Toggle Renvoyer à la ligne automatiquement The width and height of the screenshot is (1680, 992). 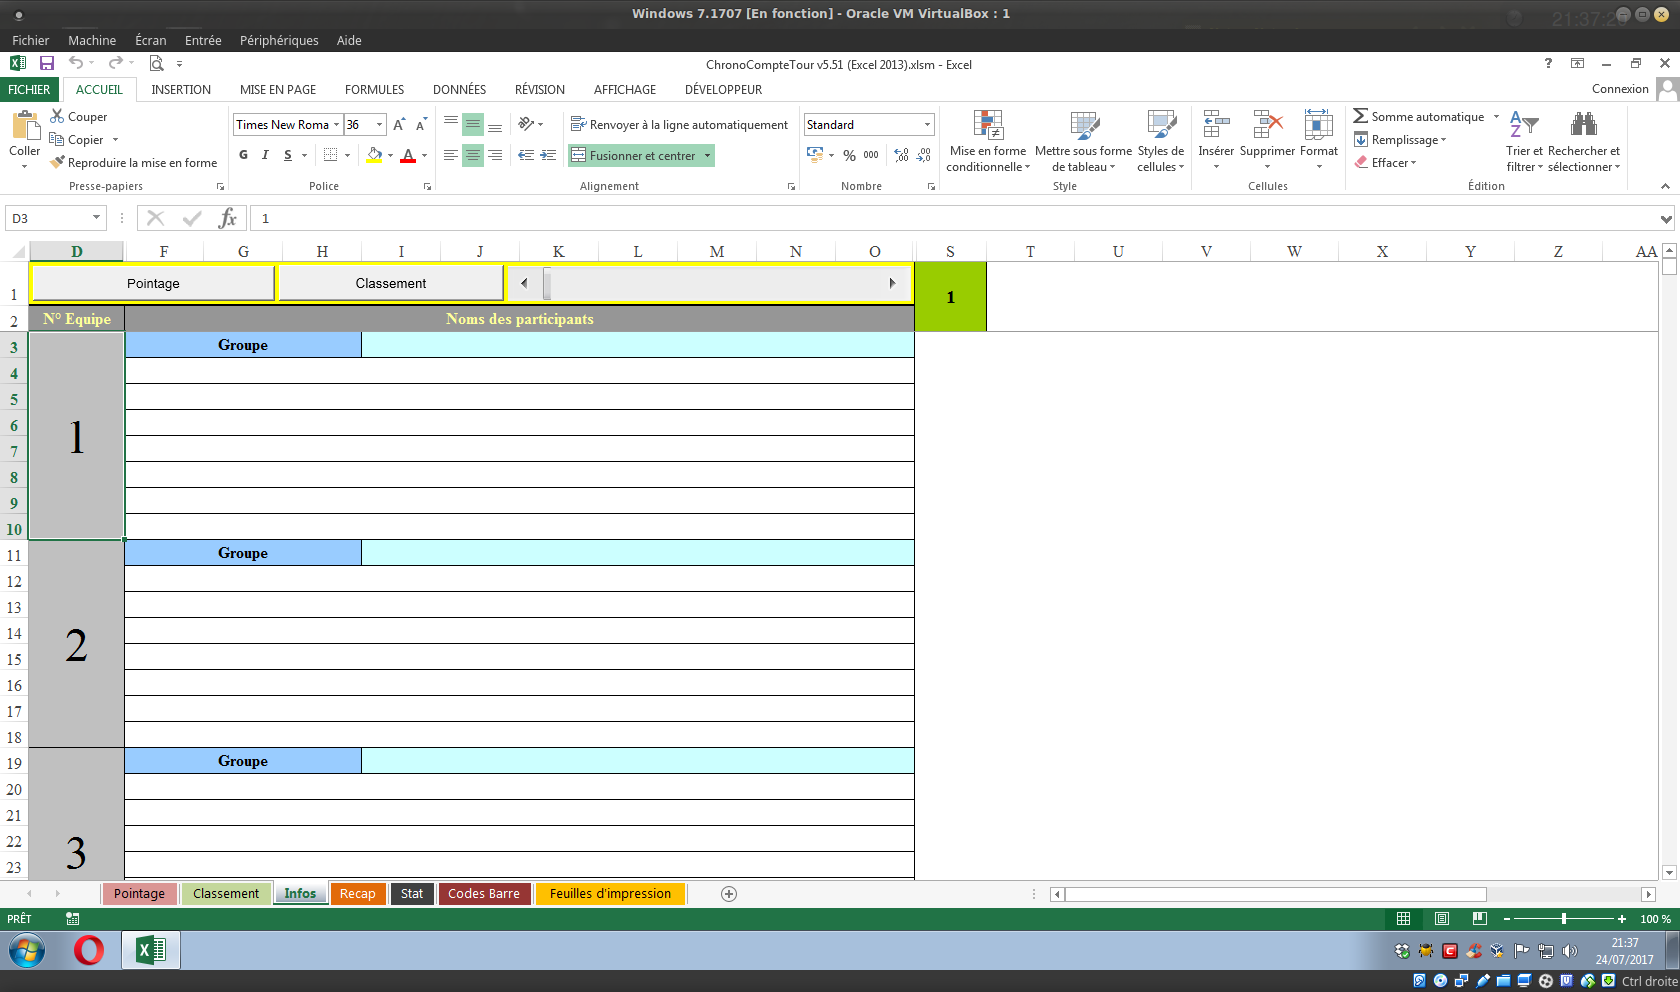click(679, 125)
